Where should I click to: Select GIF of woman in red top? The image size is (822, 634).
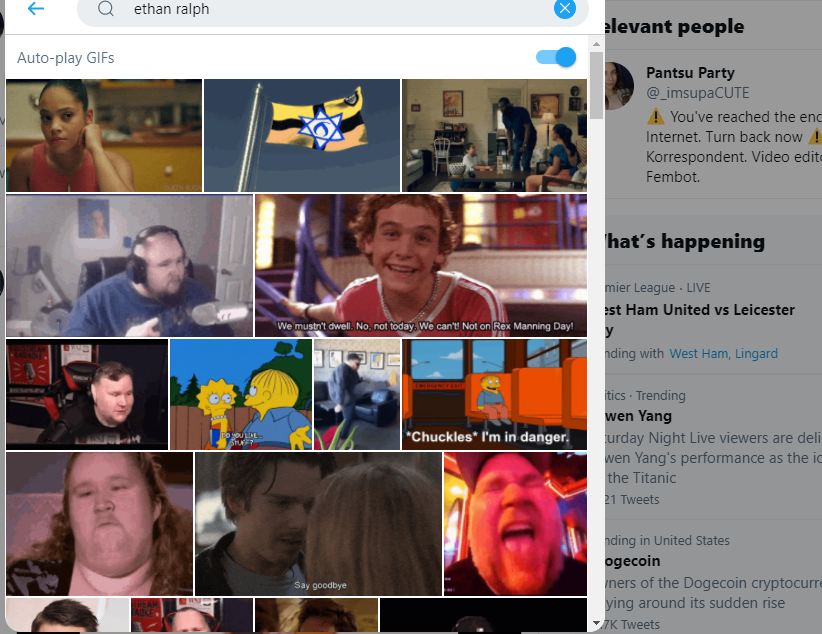[104, 135]
